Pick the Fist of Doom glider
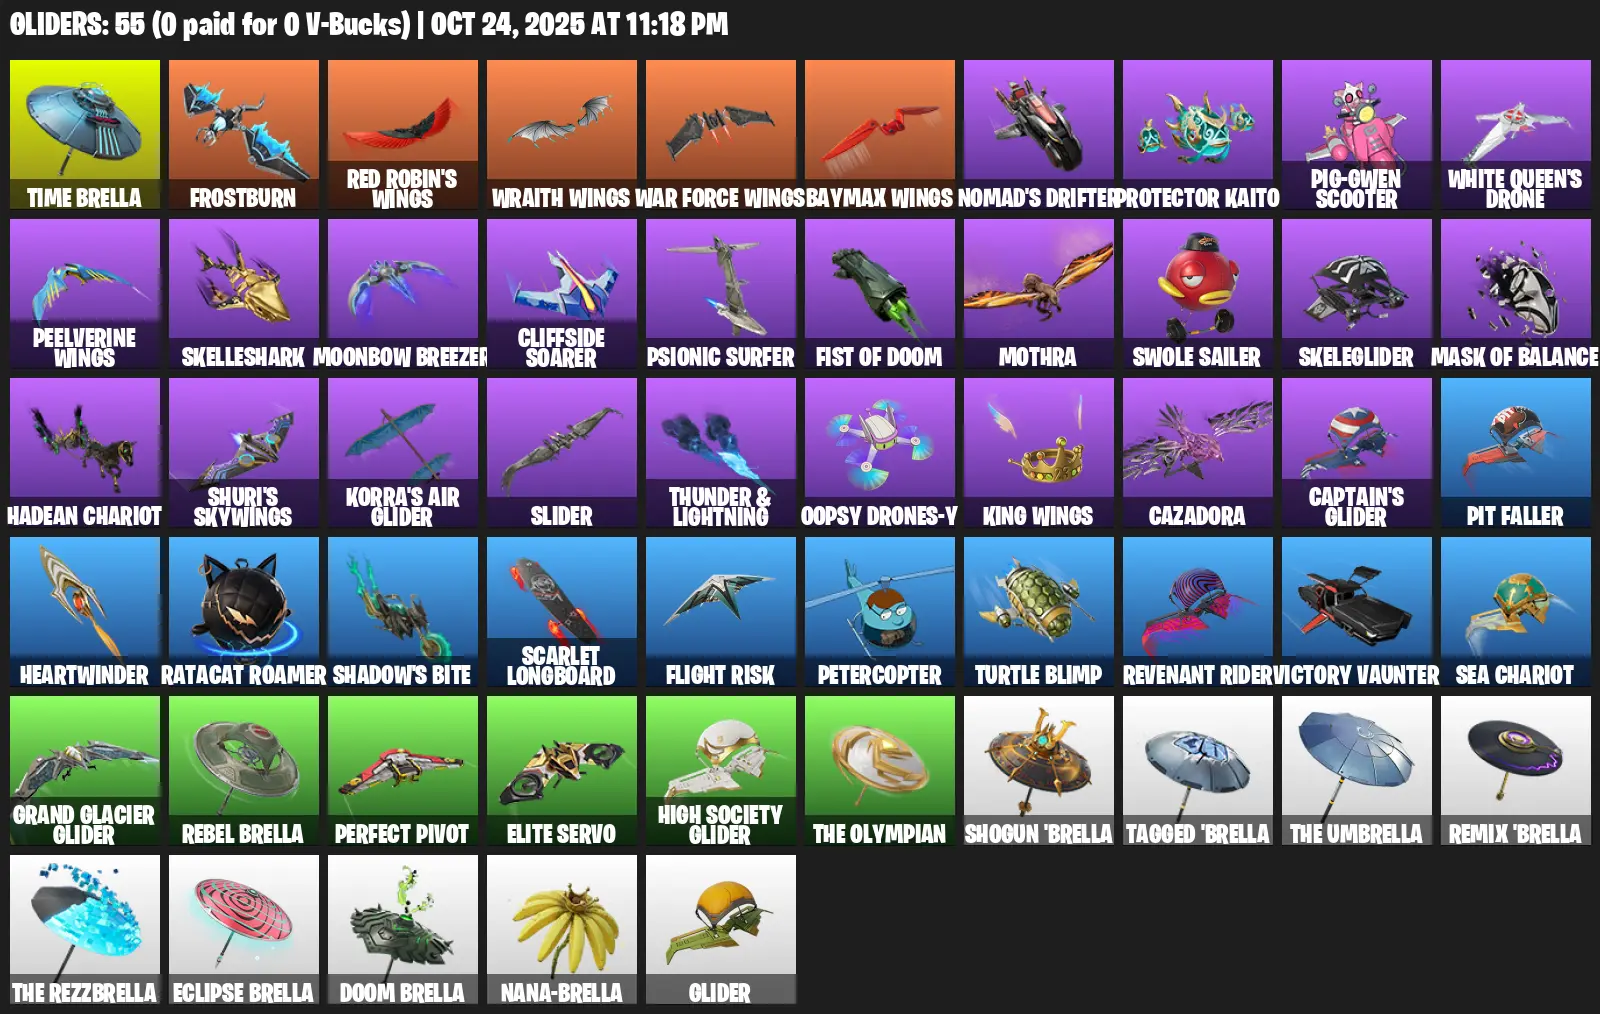Viewport: 1600px width, 1014px height. coord(880,293)
